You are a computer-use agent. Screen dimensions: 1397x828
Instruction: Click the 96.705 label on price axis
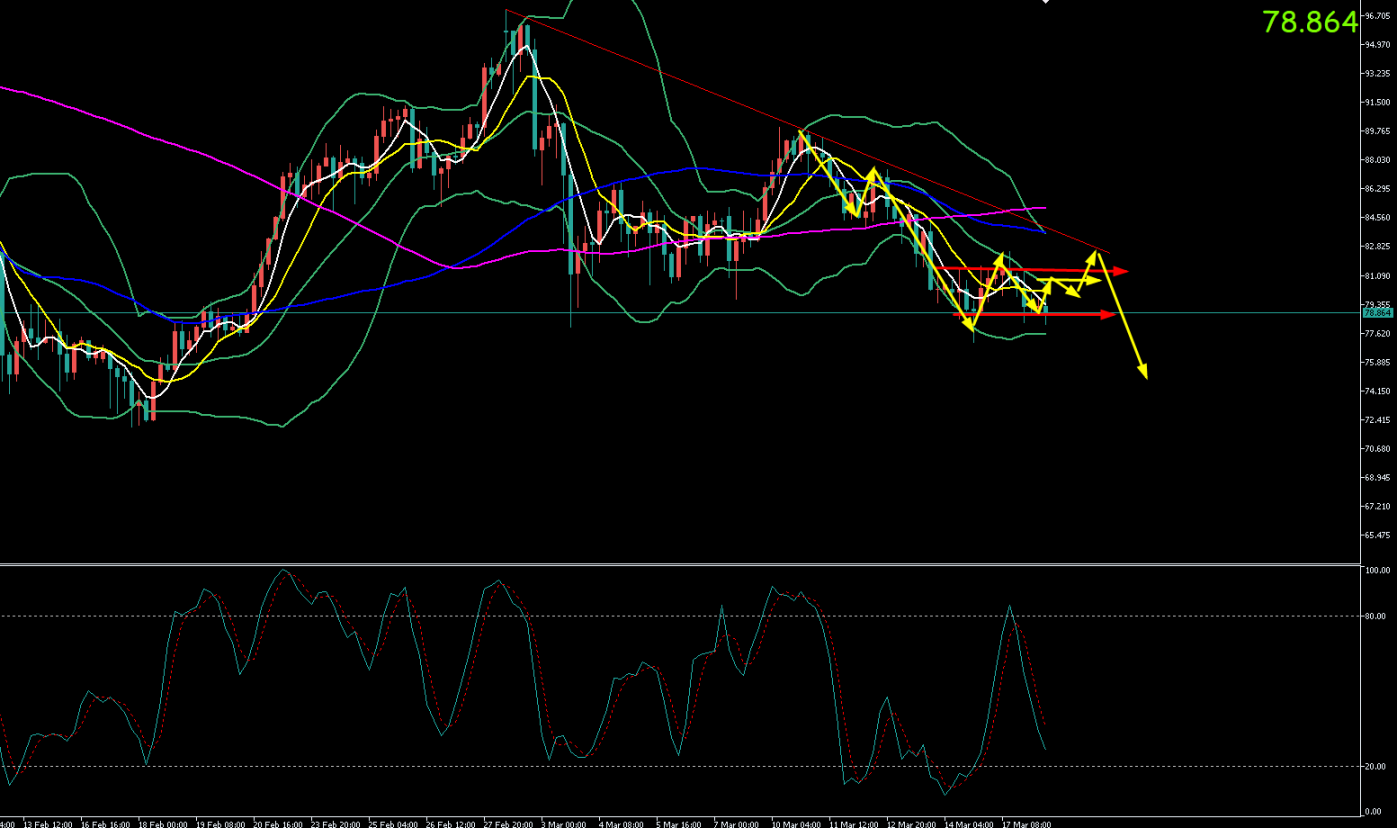(x=1376, y=16)
